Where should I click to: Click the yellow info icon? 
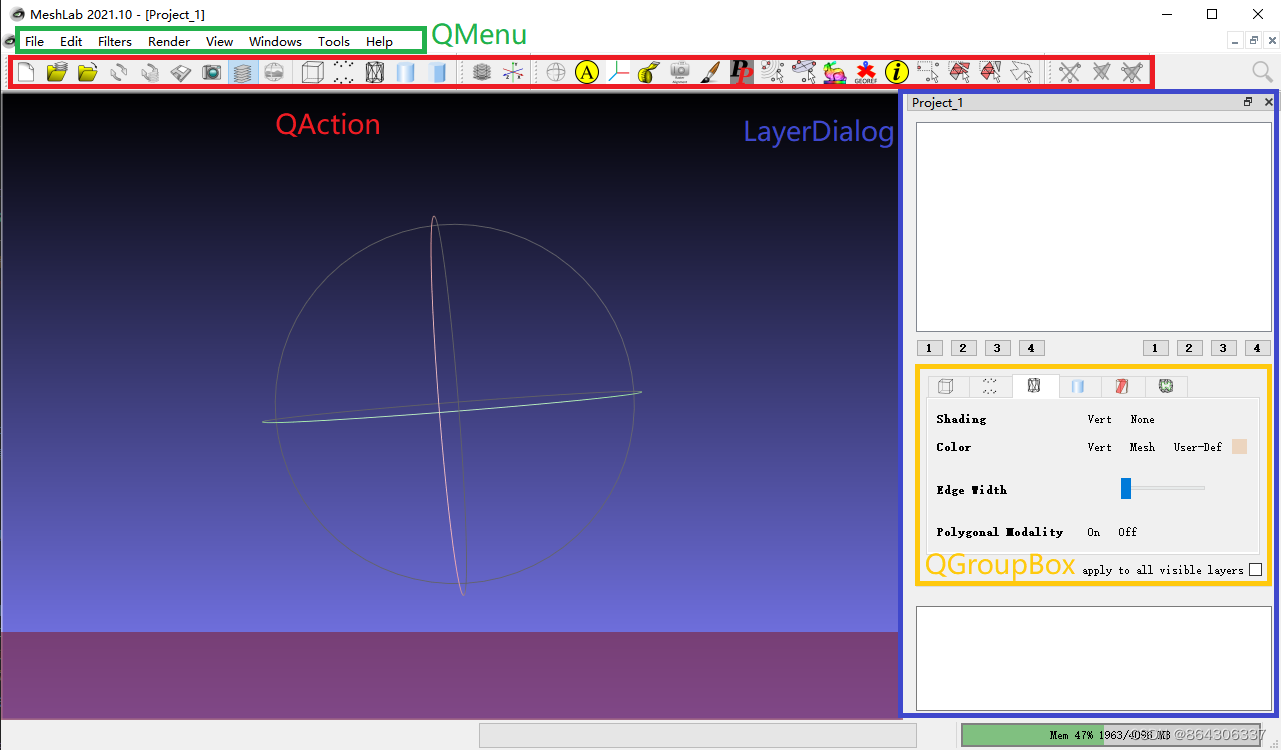click(x=897, y=72)
